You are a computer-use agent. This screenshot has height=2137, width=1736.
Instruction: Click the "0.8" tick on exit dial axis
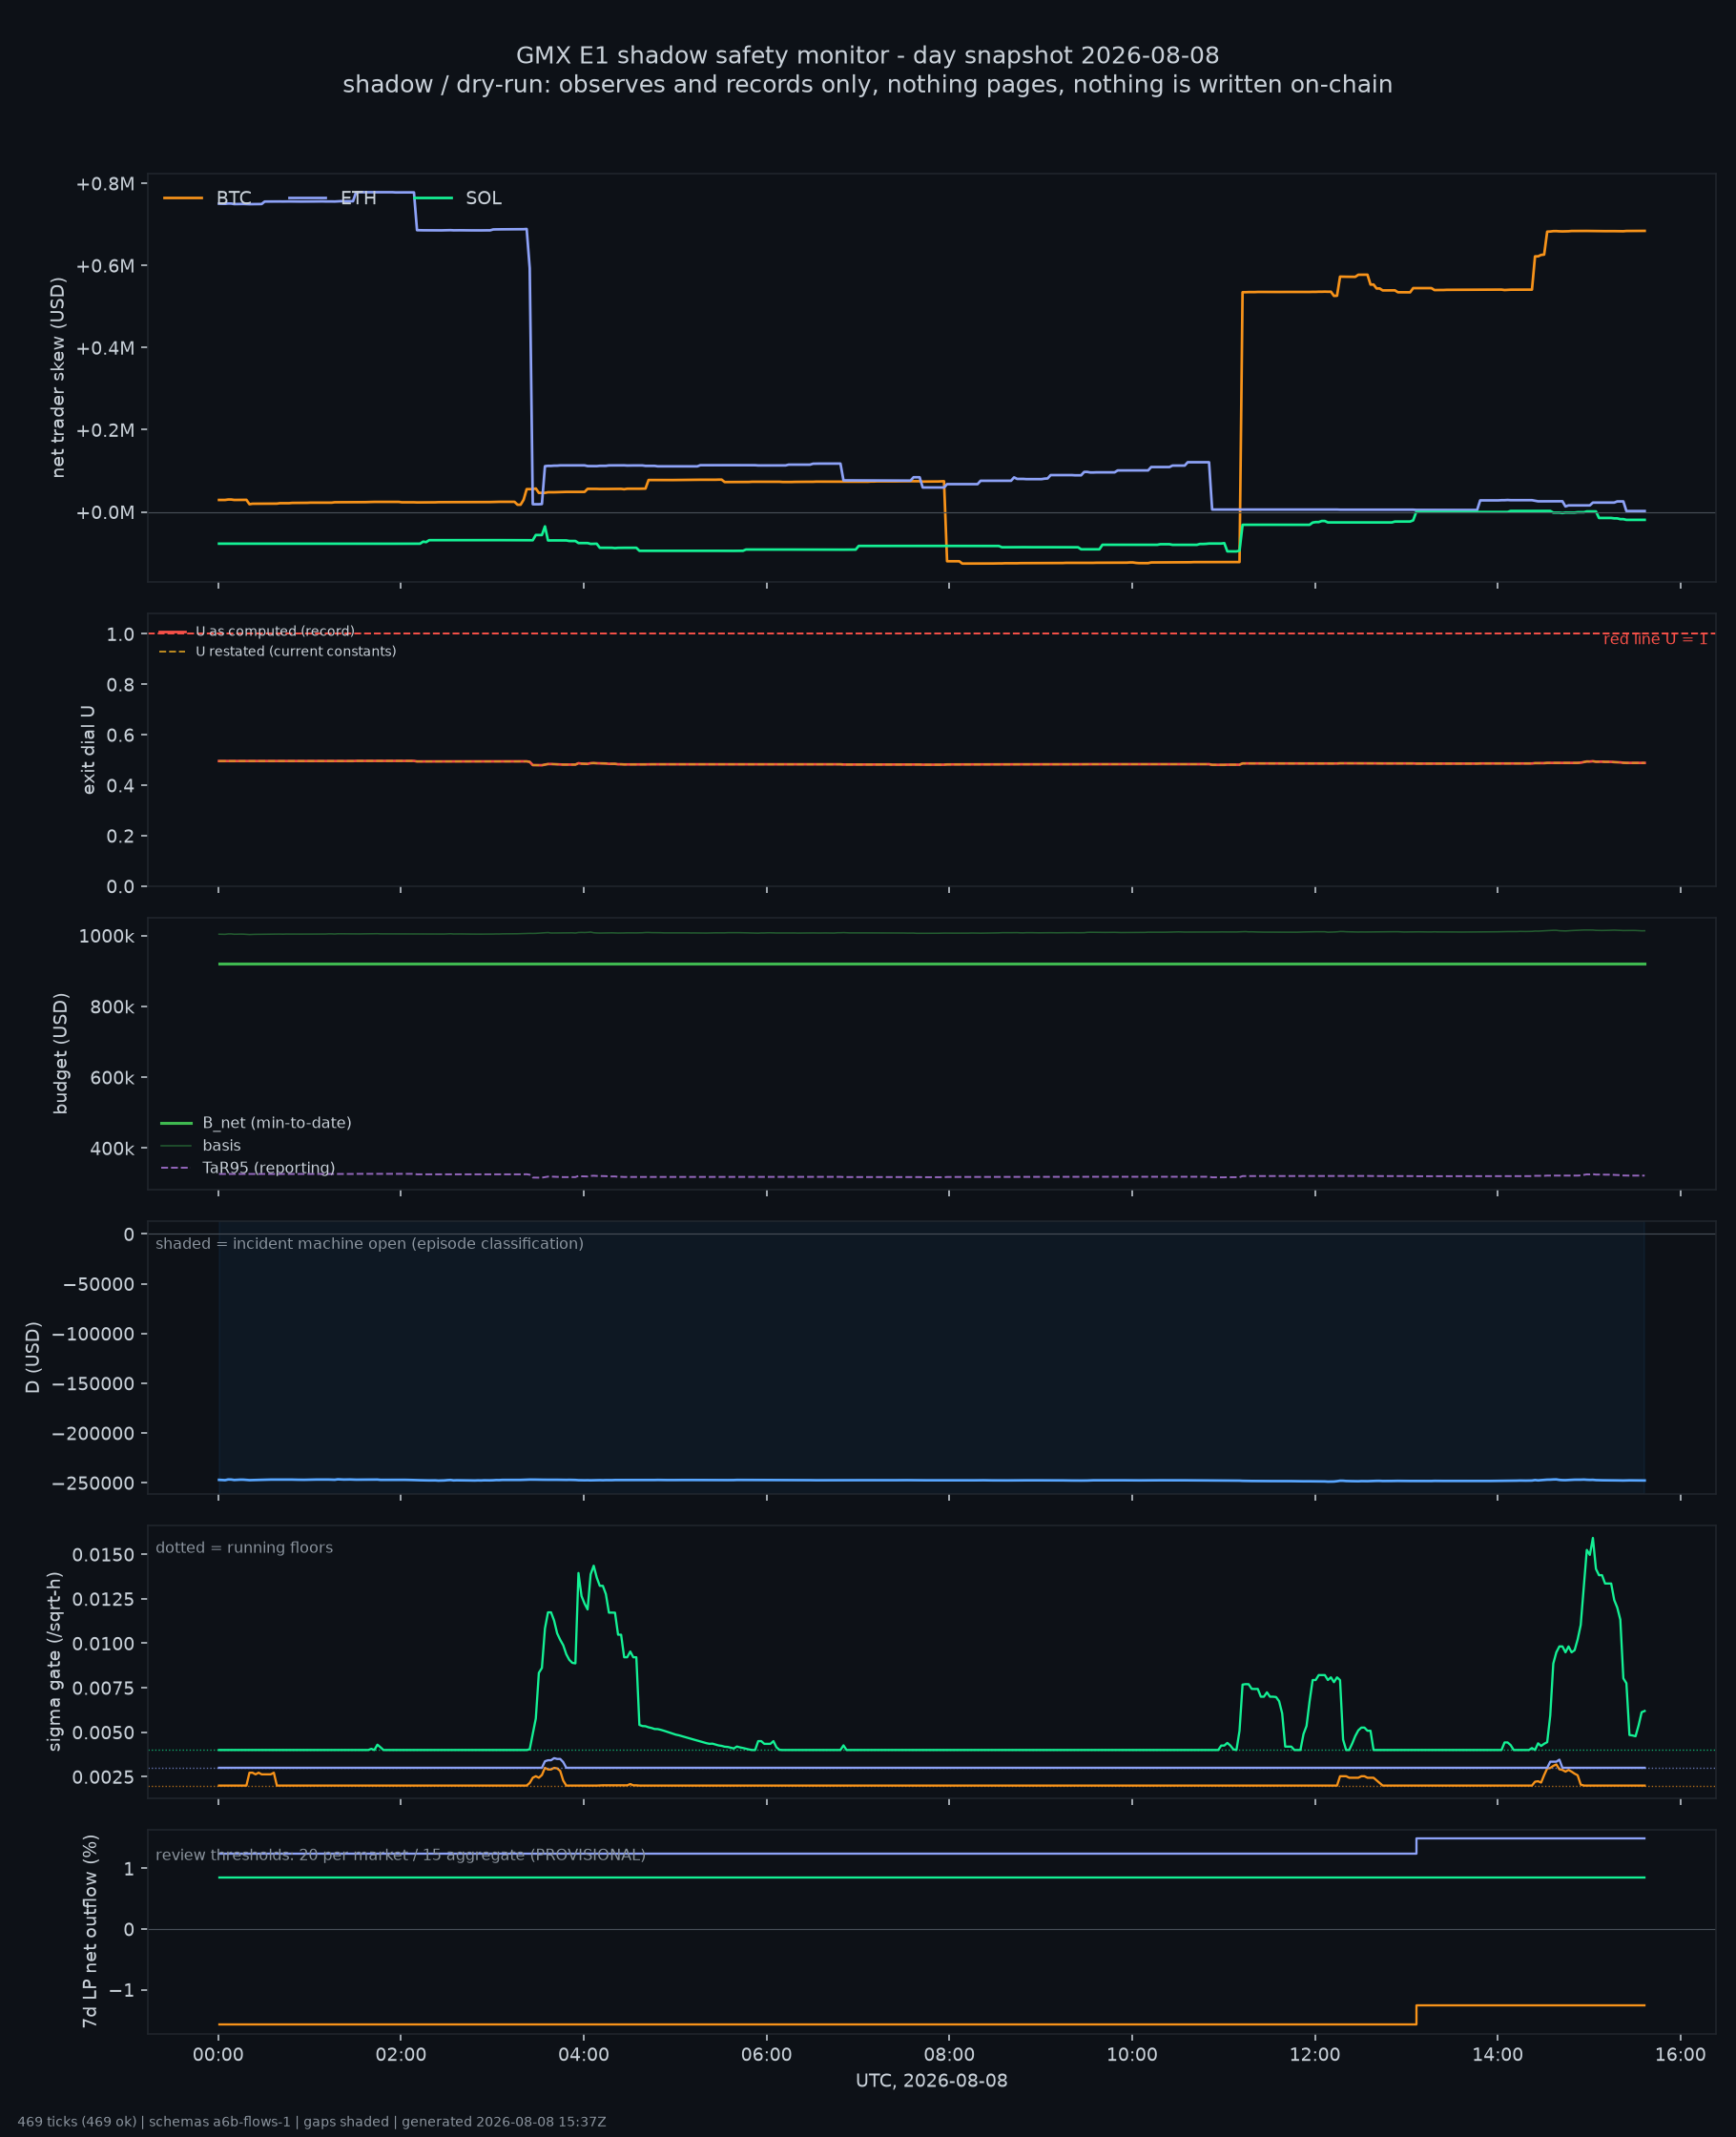point(121,685)
